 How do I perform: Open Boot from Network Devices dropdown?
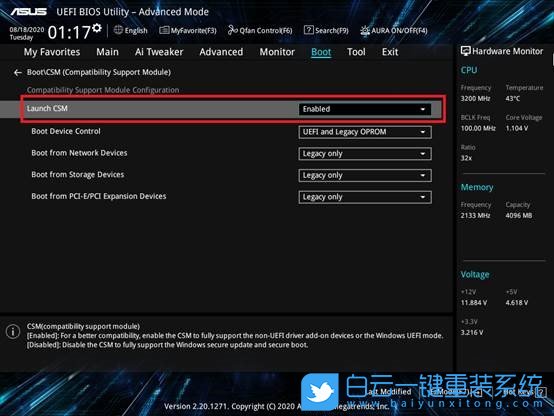(x=365, y=154)
